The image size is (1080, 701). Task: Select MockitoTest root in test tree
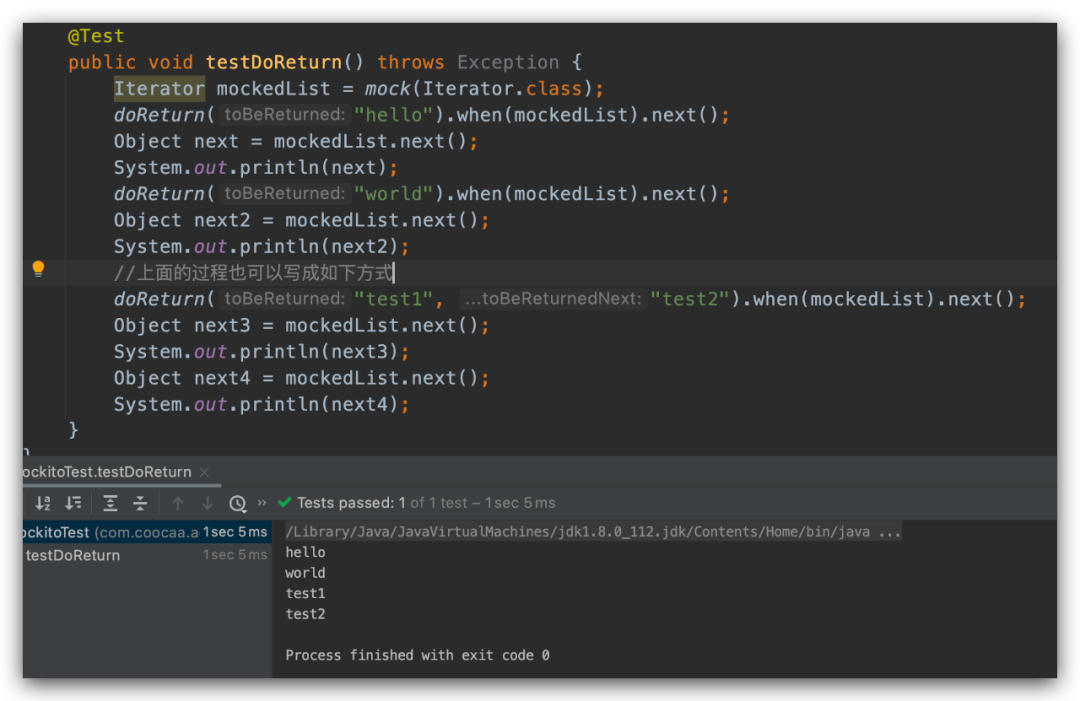tap(147, 532)
